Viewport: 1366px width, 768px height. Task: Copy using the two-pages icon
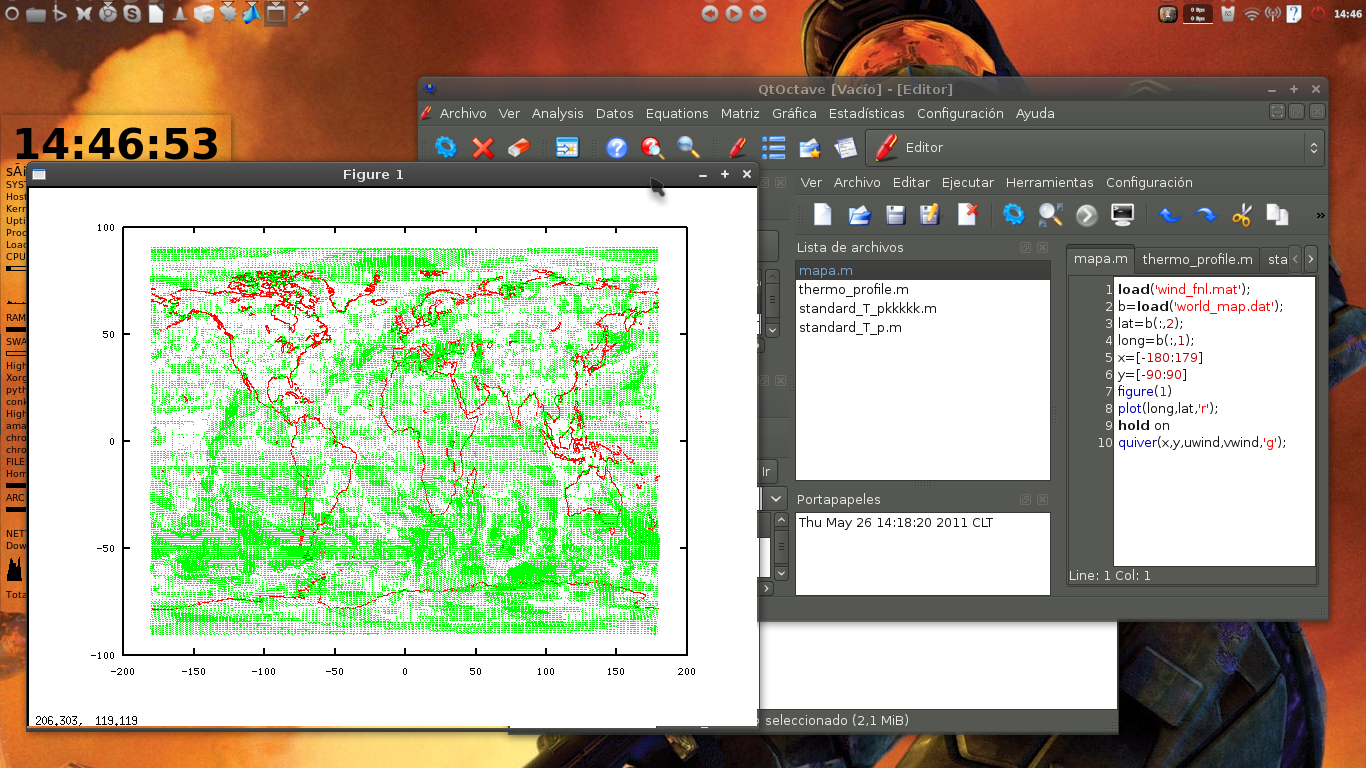tap(1277, 214)
